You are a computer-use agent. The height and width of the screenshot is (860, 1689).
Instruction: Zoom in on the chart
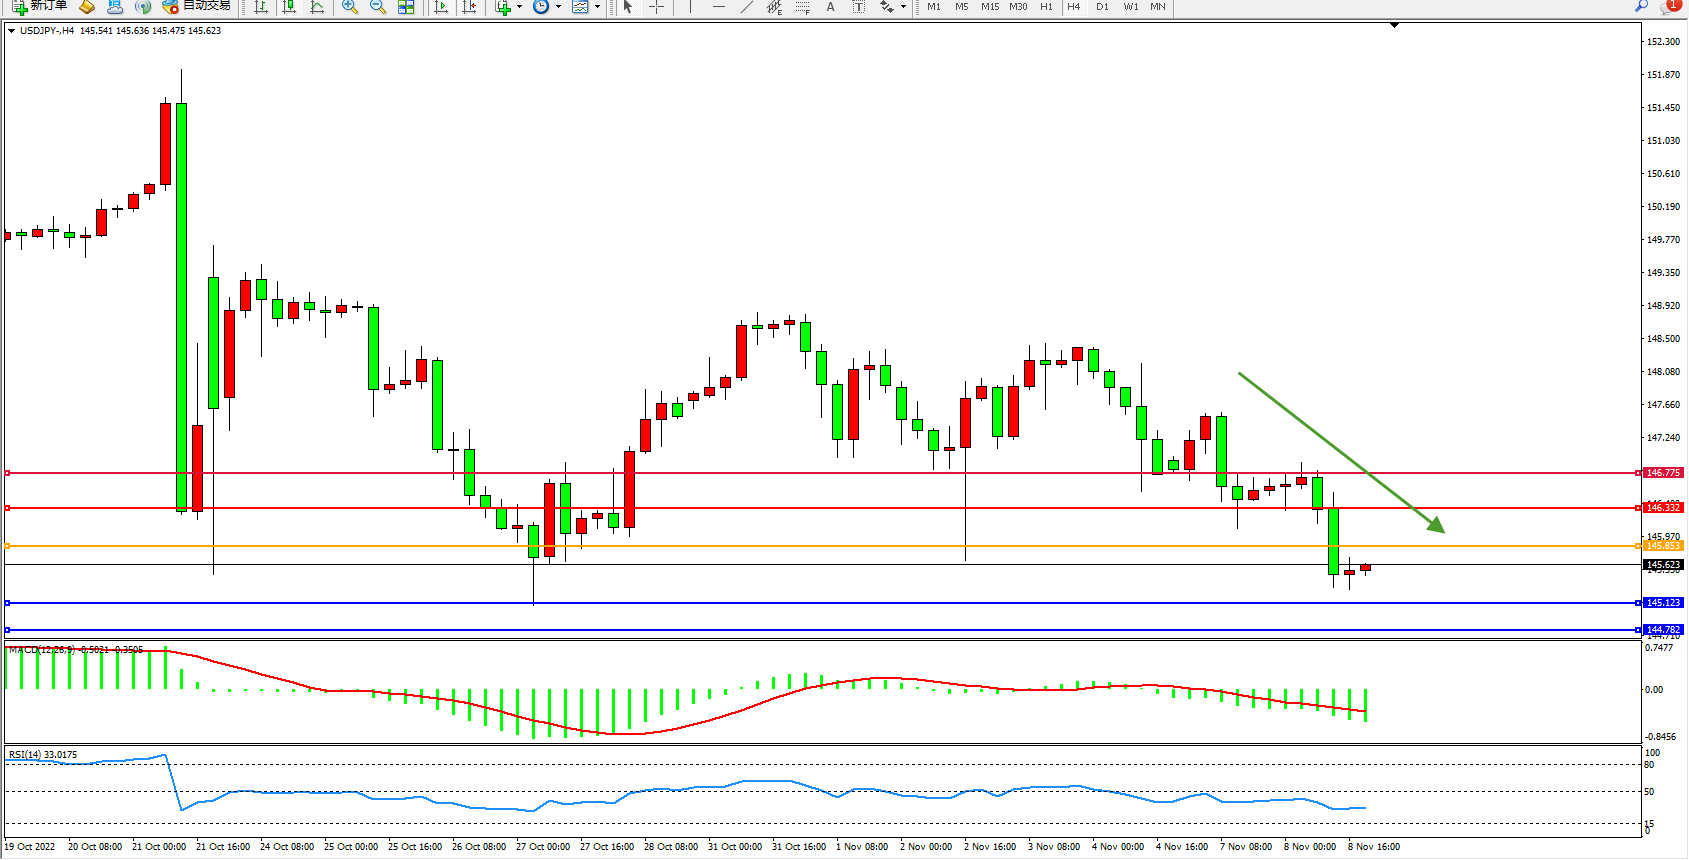pyautogui.click(x=350, y=7)
